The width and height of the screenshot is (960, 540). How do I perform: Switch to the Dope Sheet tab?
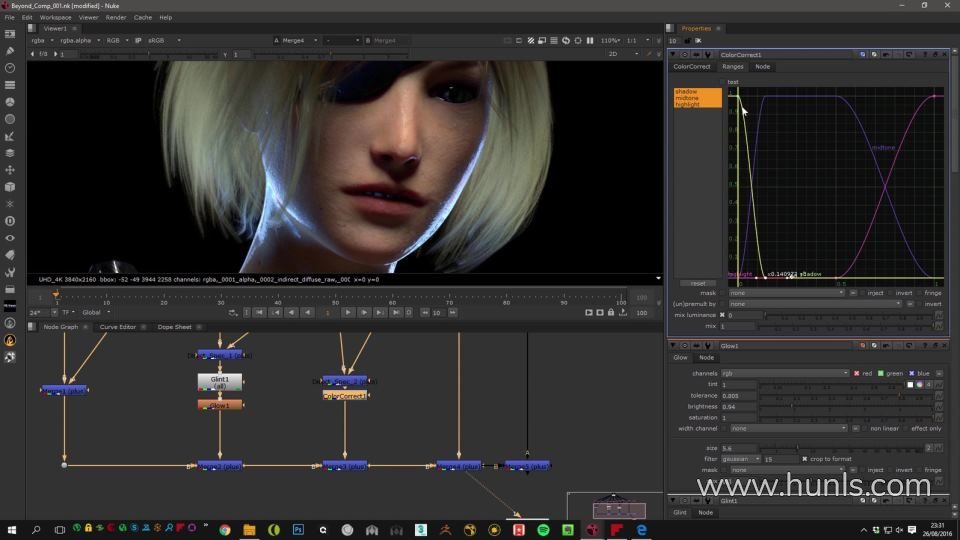(x=174, y=327)
